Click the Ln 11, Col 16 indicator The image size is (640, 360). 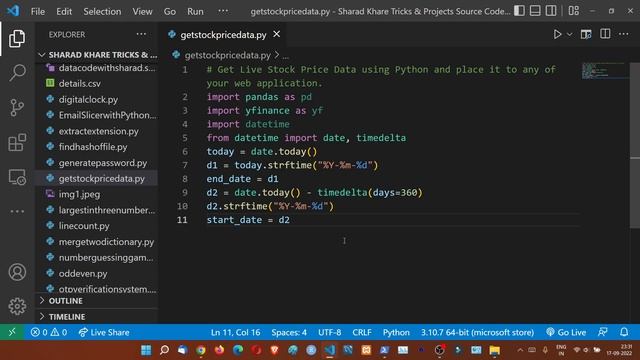[236, 332]
